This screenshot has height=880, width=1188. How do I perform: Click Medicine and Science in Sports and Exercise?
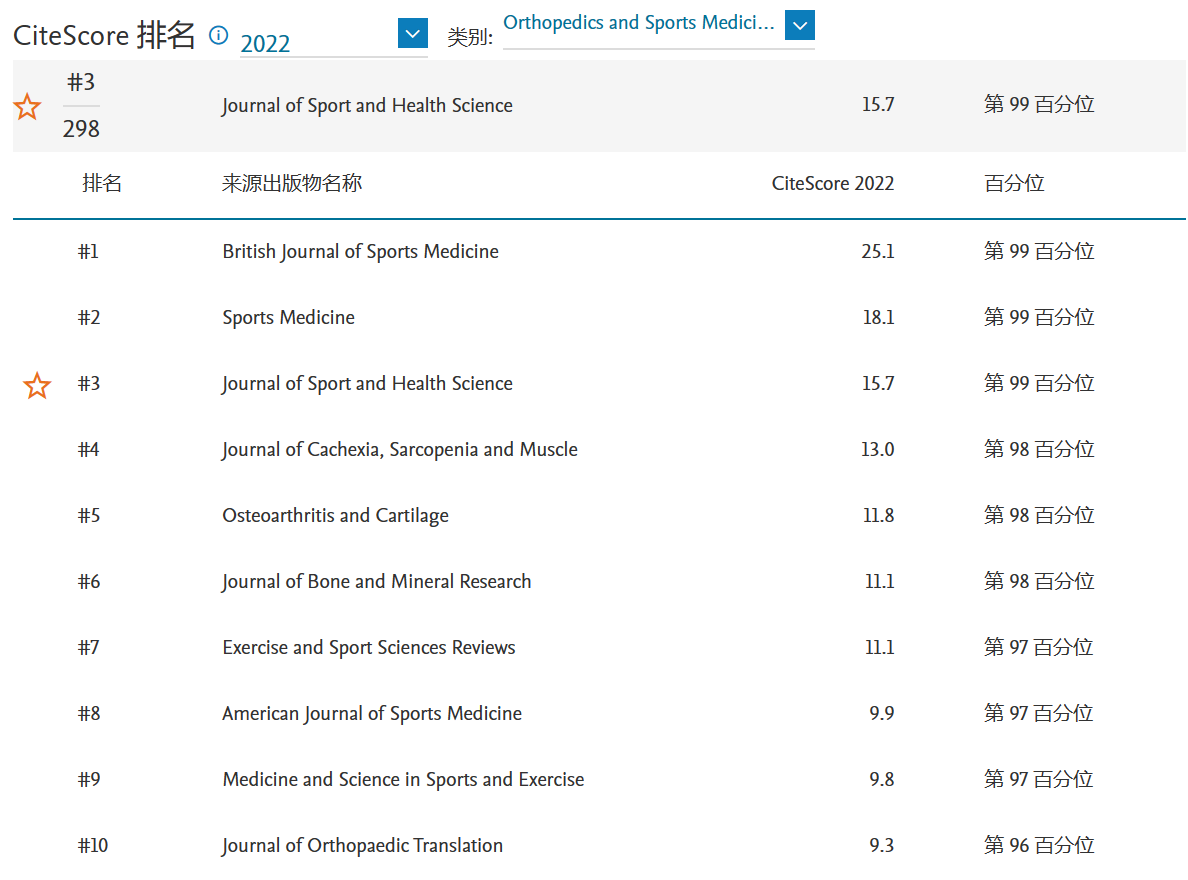click(x=403, y=780)
